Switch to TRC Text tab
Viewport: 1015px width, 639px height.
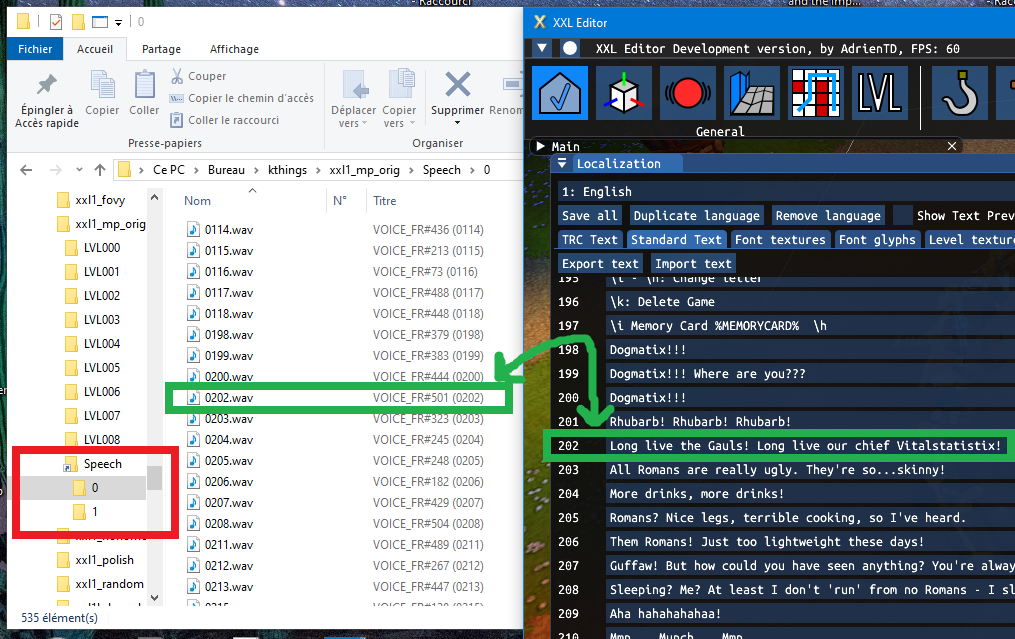click(590, 240)
